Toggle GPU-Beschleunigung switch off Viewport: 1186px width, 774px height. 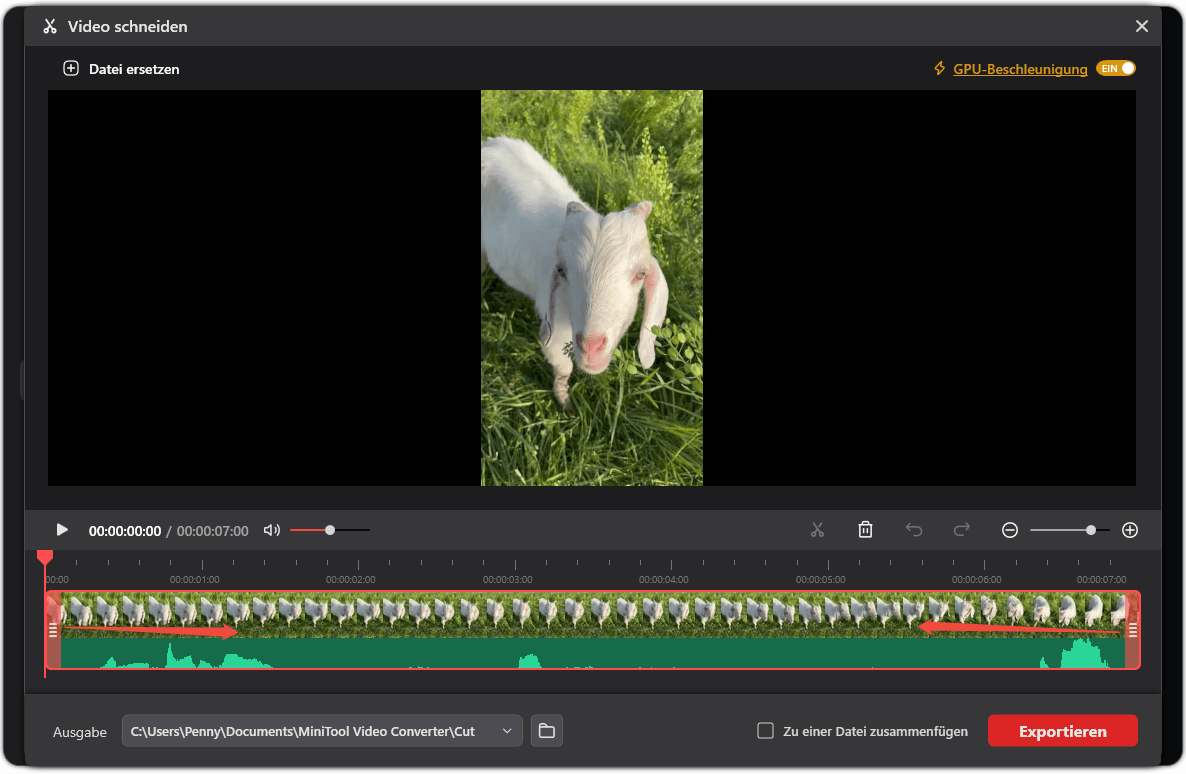[x=1116, y=68]
